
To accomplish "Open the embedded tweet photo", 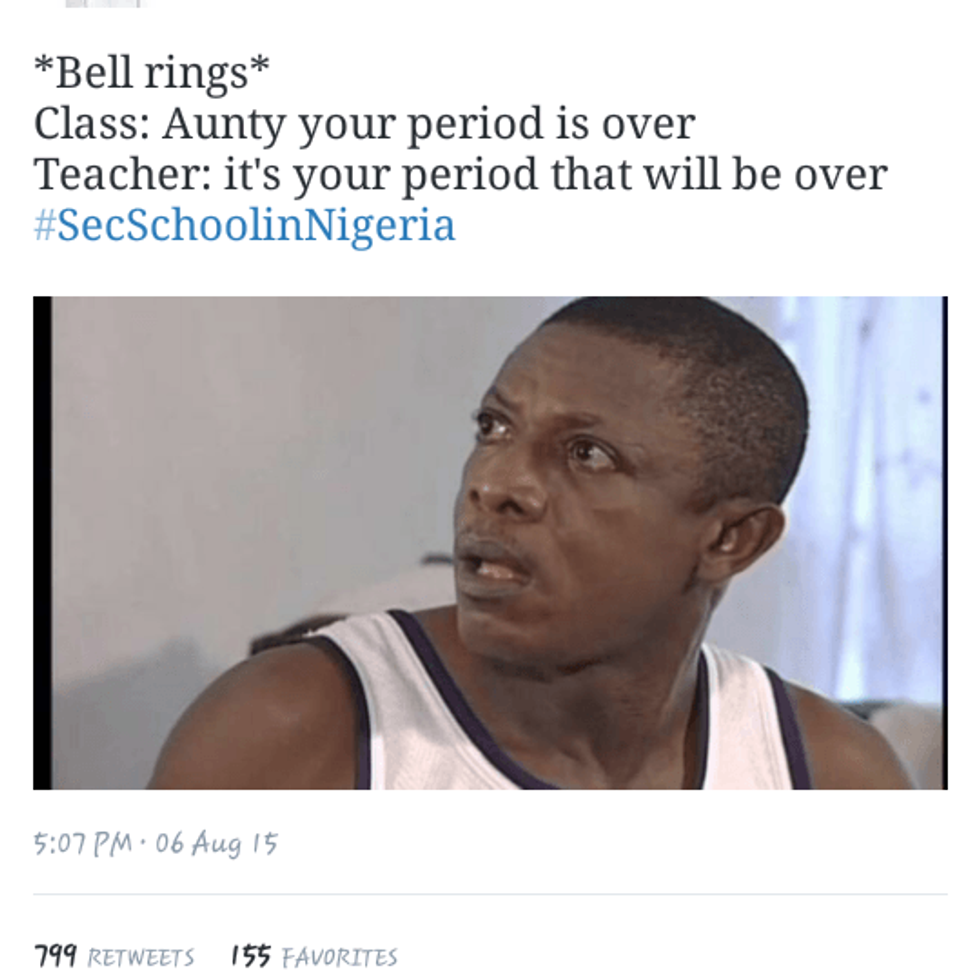I will click(x=490, y=542).
